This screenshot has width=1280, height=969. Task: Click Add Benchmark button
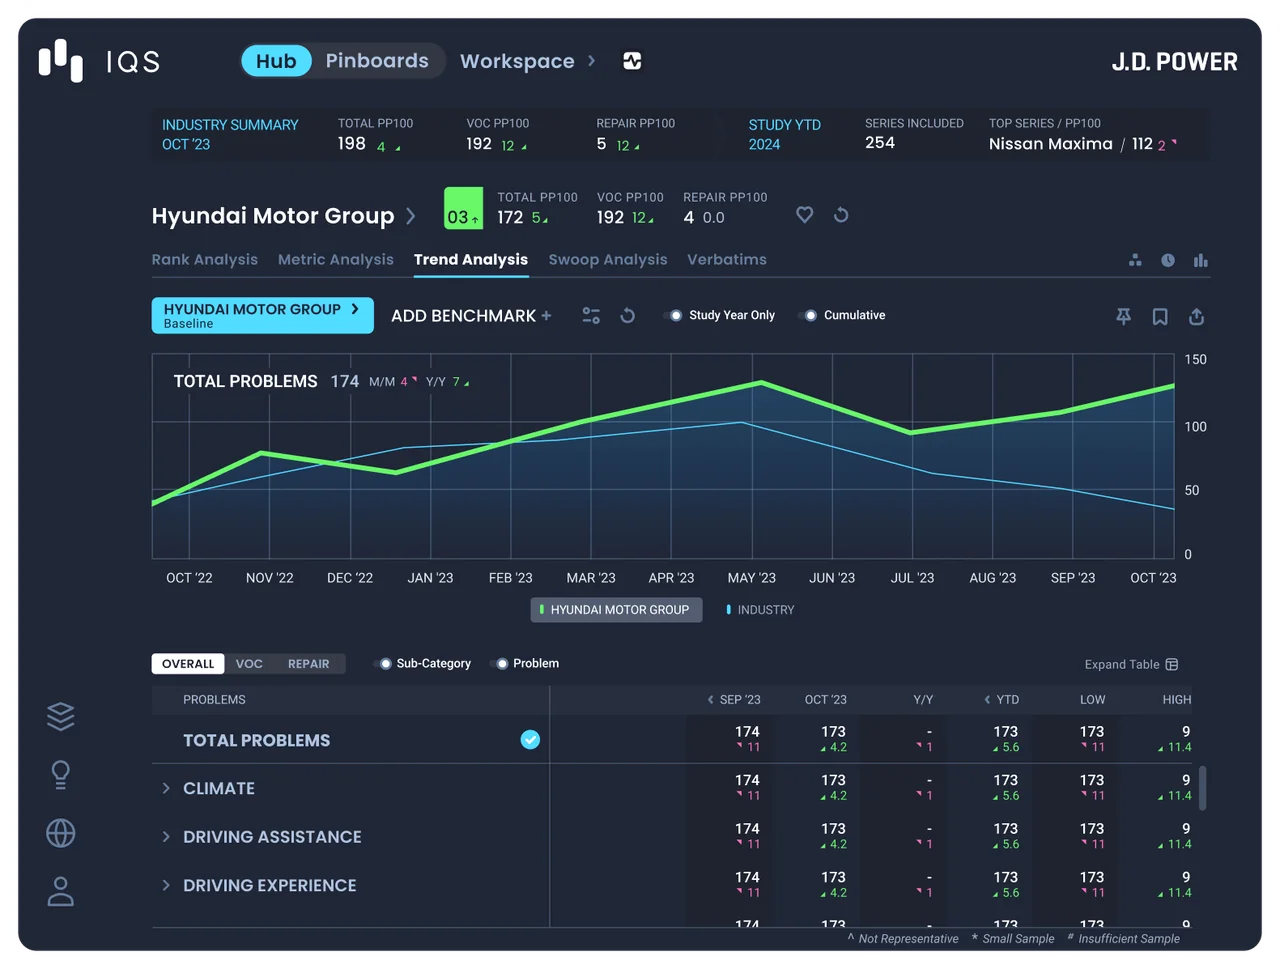pyautogui.click(x=471, y=316)
